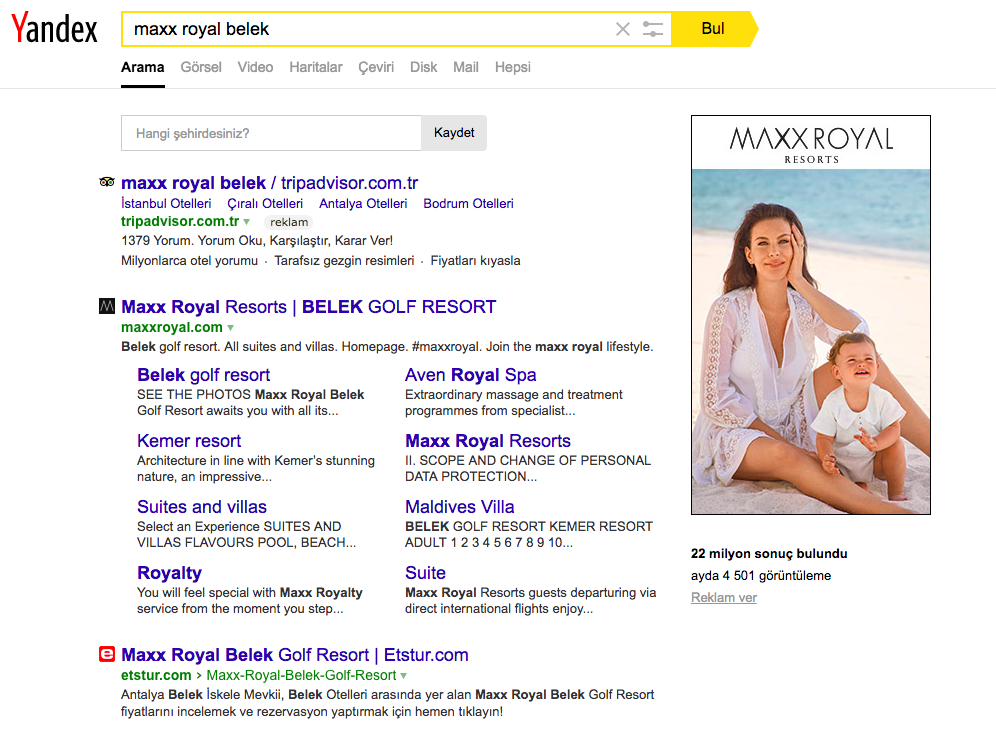
Task: Open Aven Royal Spa sitelink
Action: (x=471, y=375)
